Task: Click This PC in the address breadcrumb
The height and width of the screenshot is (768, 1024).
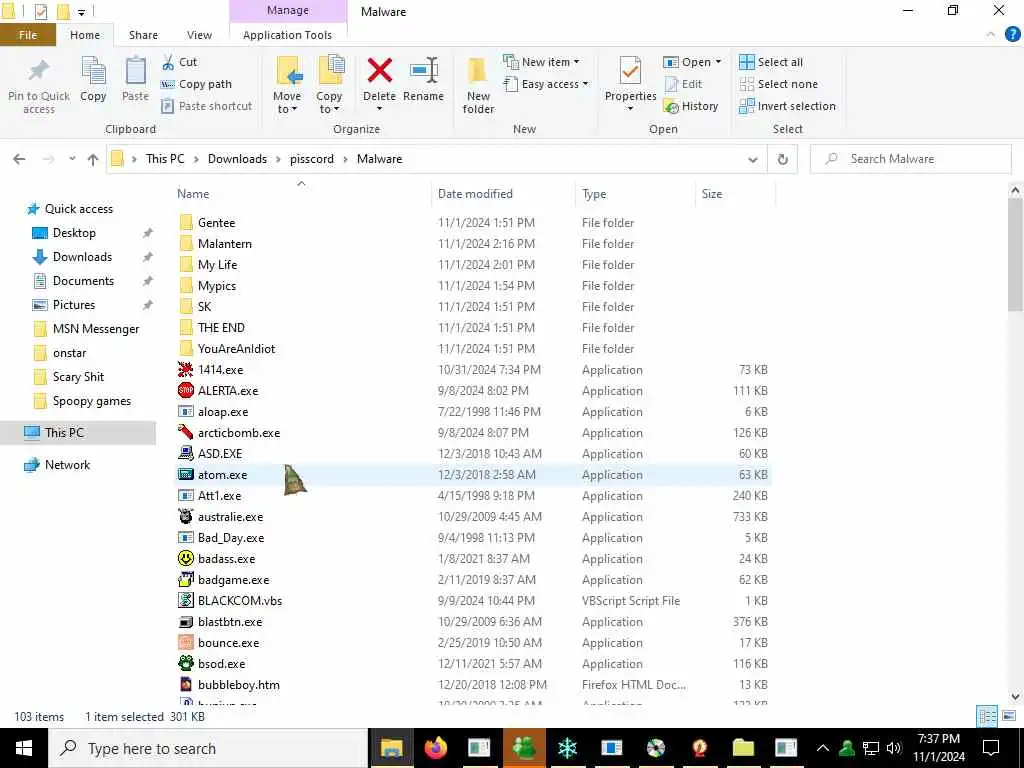Action: pyautogui.click(x=165, y=159)
